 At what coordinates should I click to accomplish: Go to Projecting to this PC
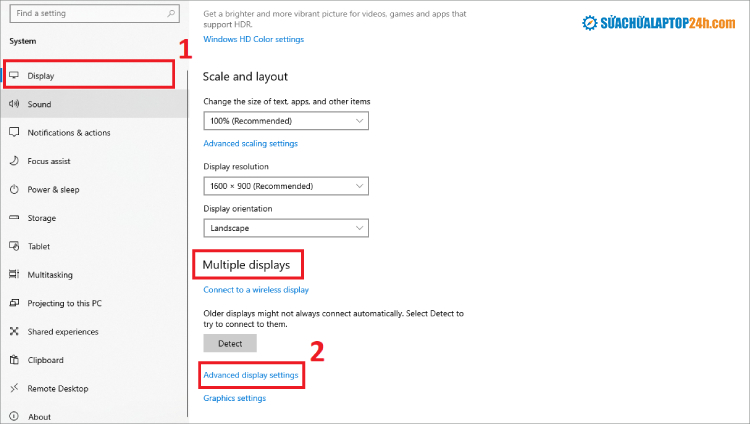(64, 303)
